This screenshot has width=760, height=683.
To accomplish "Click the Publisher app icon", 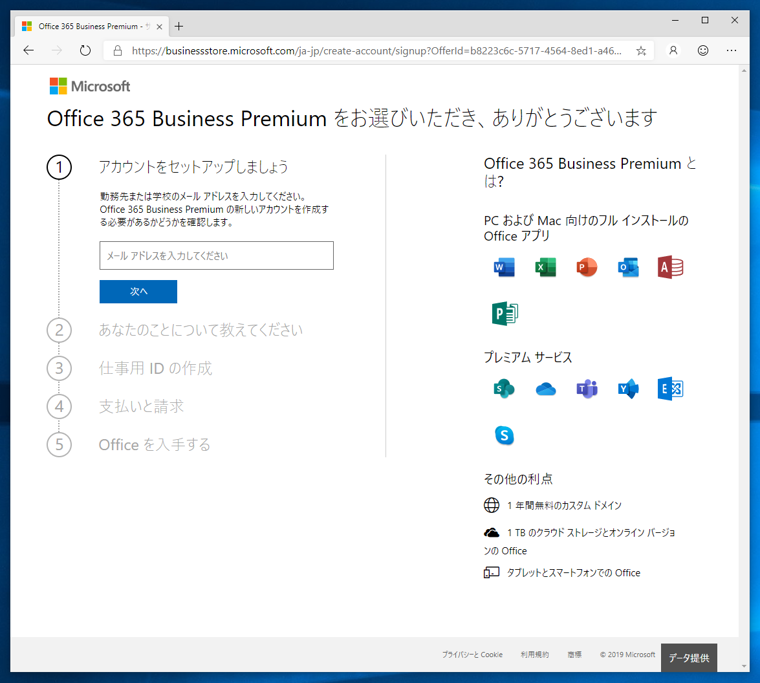I will (x=505, y=313).
